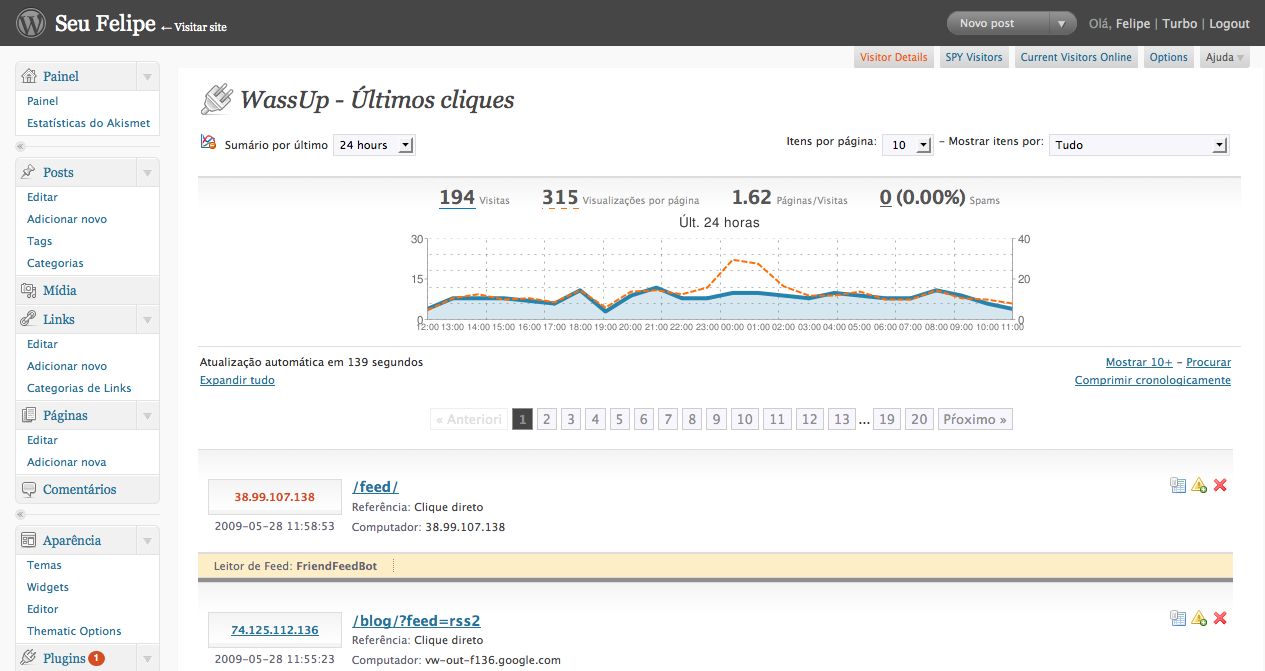Toggle the Painel menu expander arrow

[x=147, y=76]
